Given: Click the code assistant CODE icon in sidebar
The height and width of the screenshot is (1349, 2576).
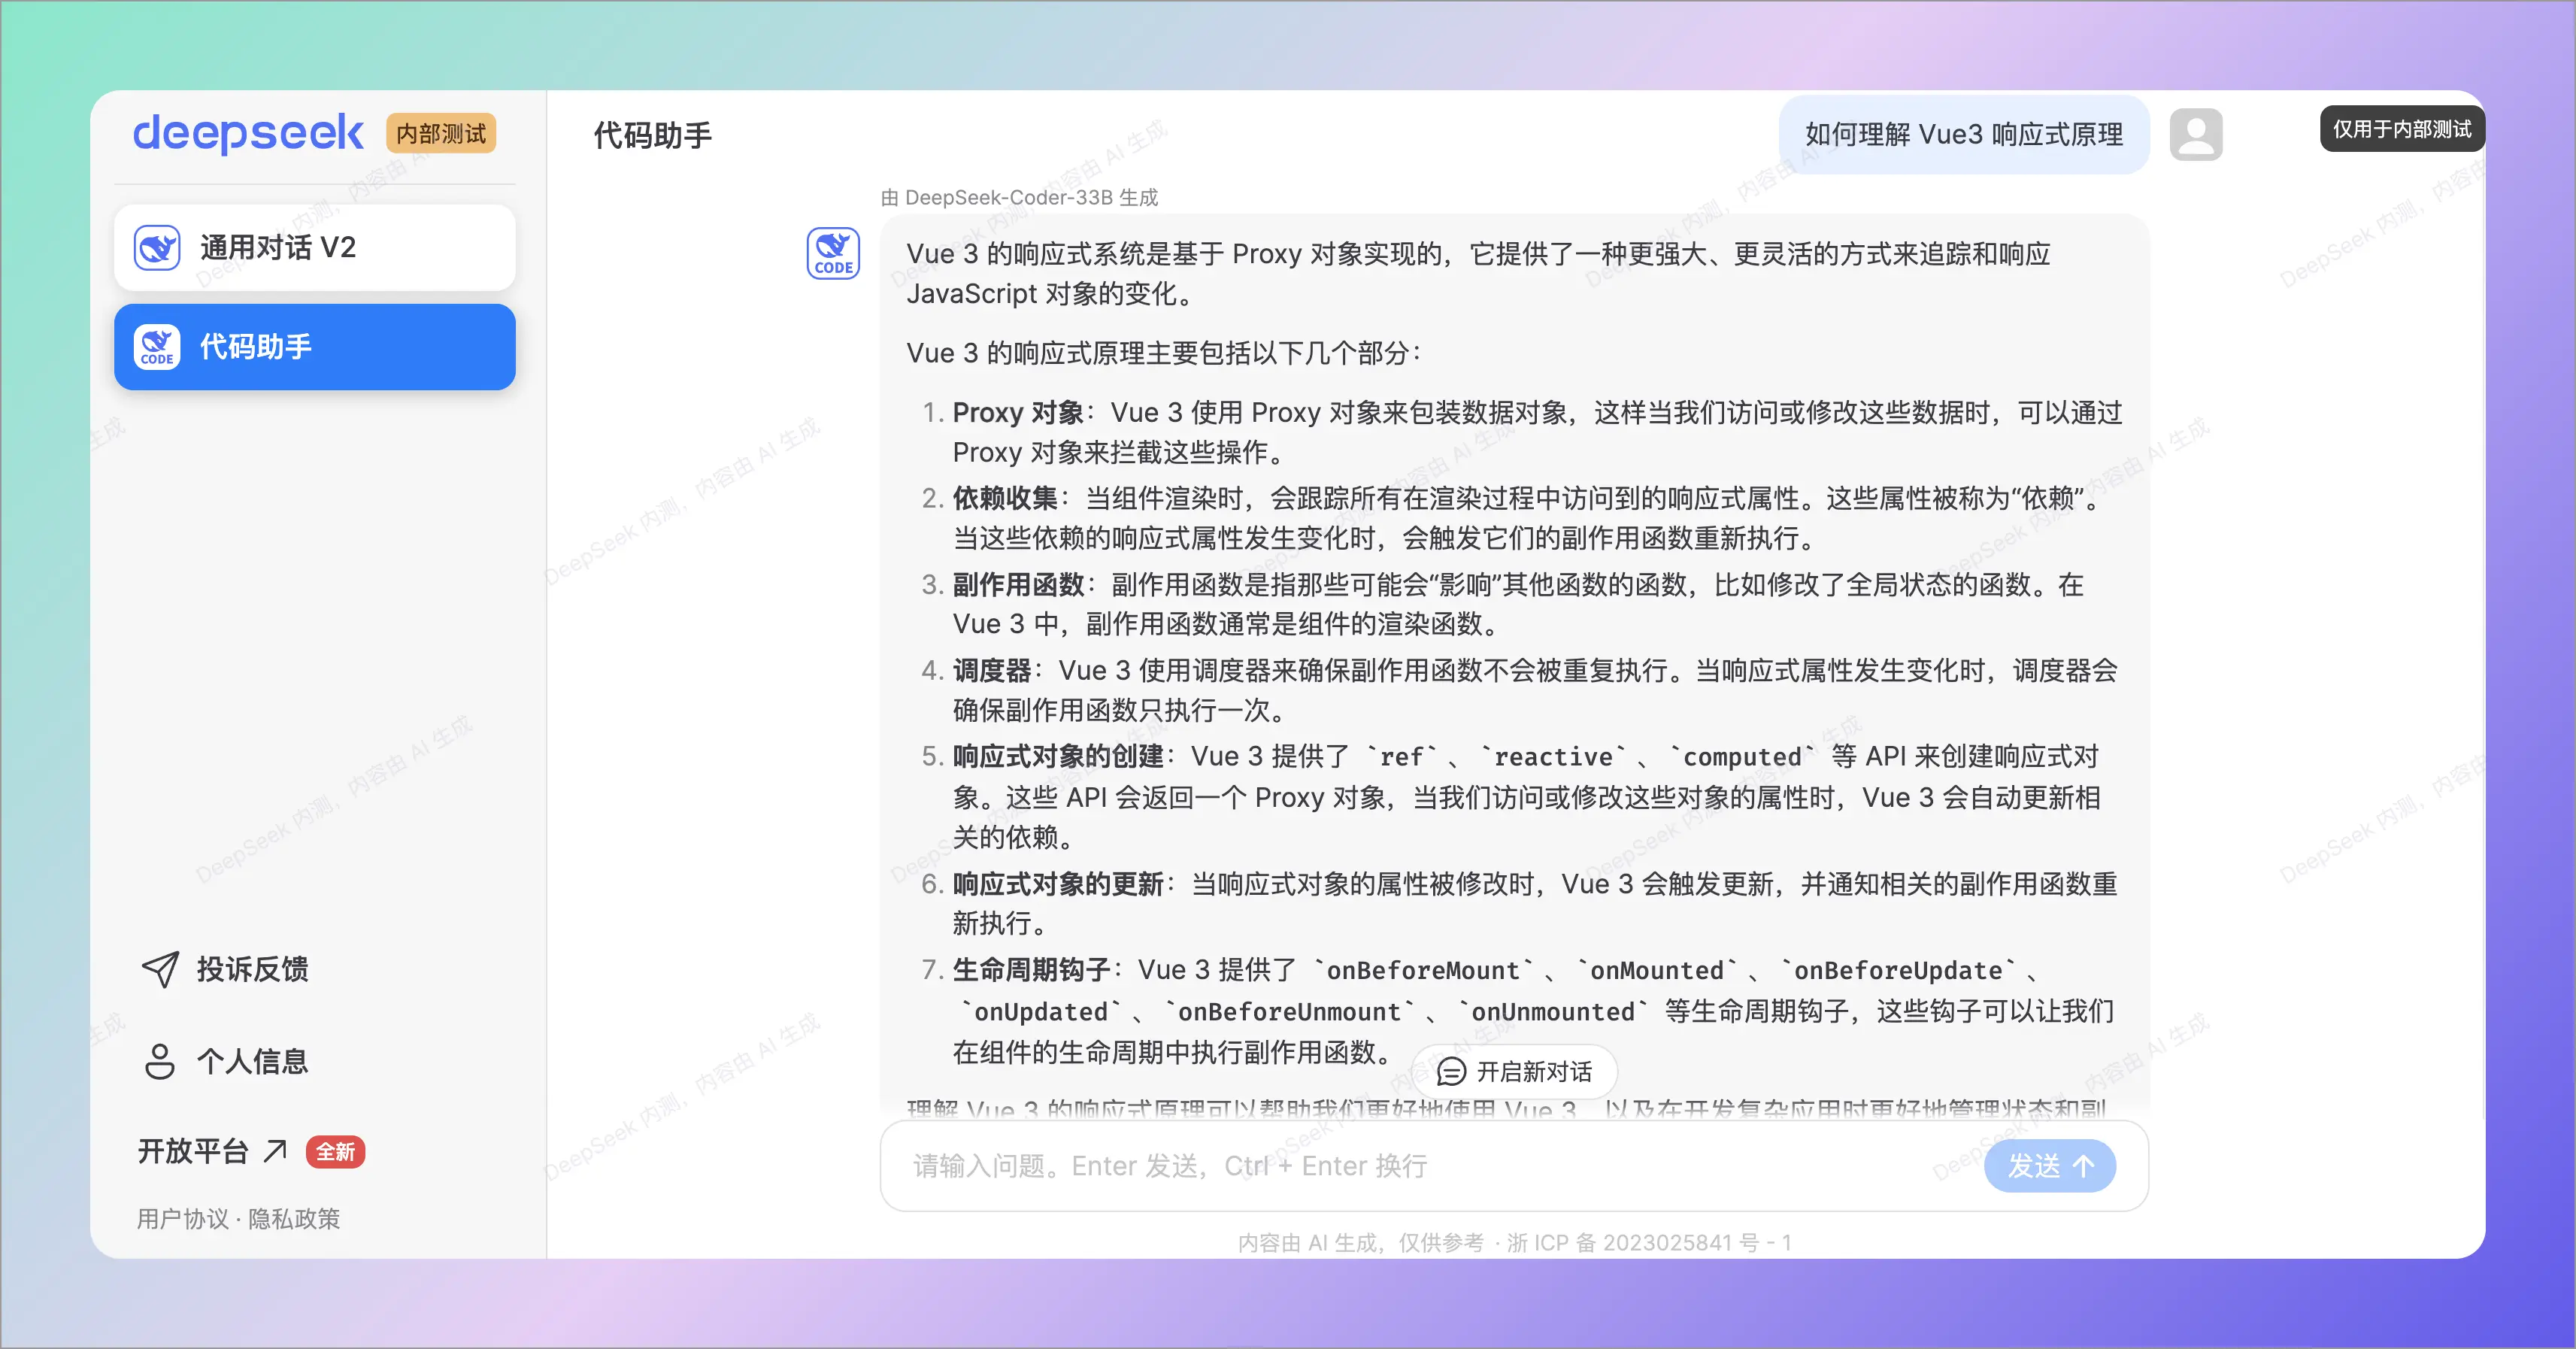Looking at the screenshot, I should [157, 347].
